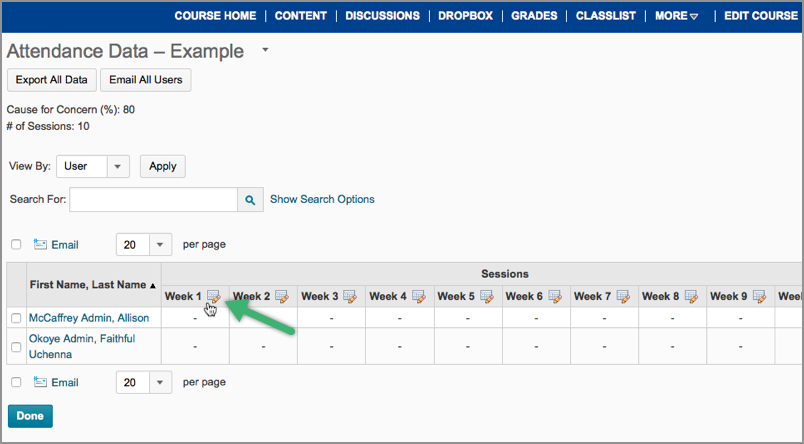Open Week 3 attendance entry icon
This screenshot has width=804, height=444.
350,296
